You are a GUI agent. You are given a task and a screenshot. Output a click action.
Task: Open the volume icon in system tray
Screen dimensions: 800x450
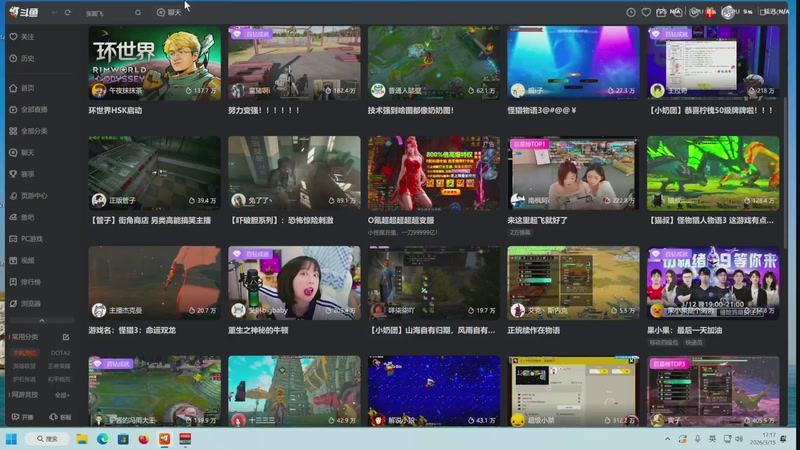click(739, 439)
